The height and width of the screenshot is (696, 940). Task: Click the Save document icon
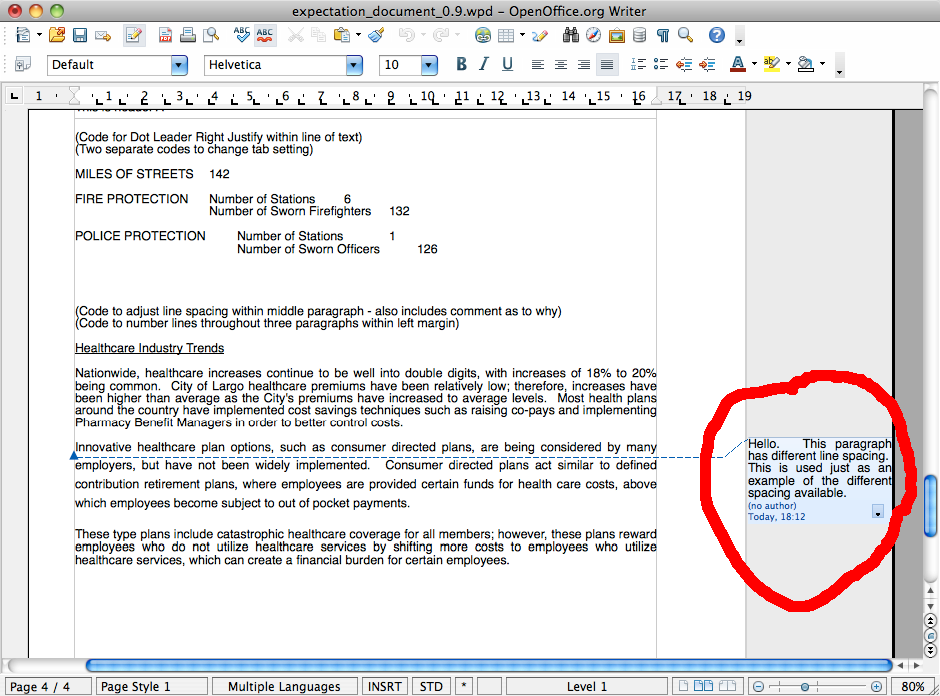tap(80, 36)
